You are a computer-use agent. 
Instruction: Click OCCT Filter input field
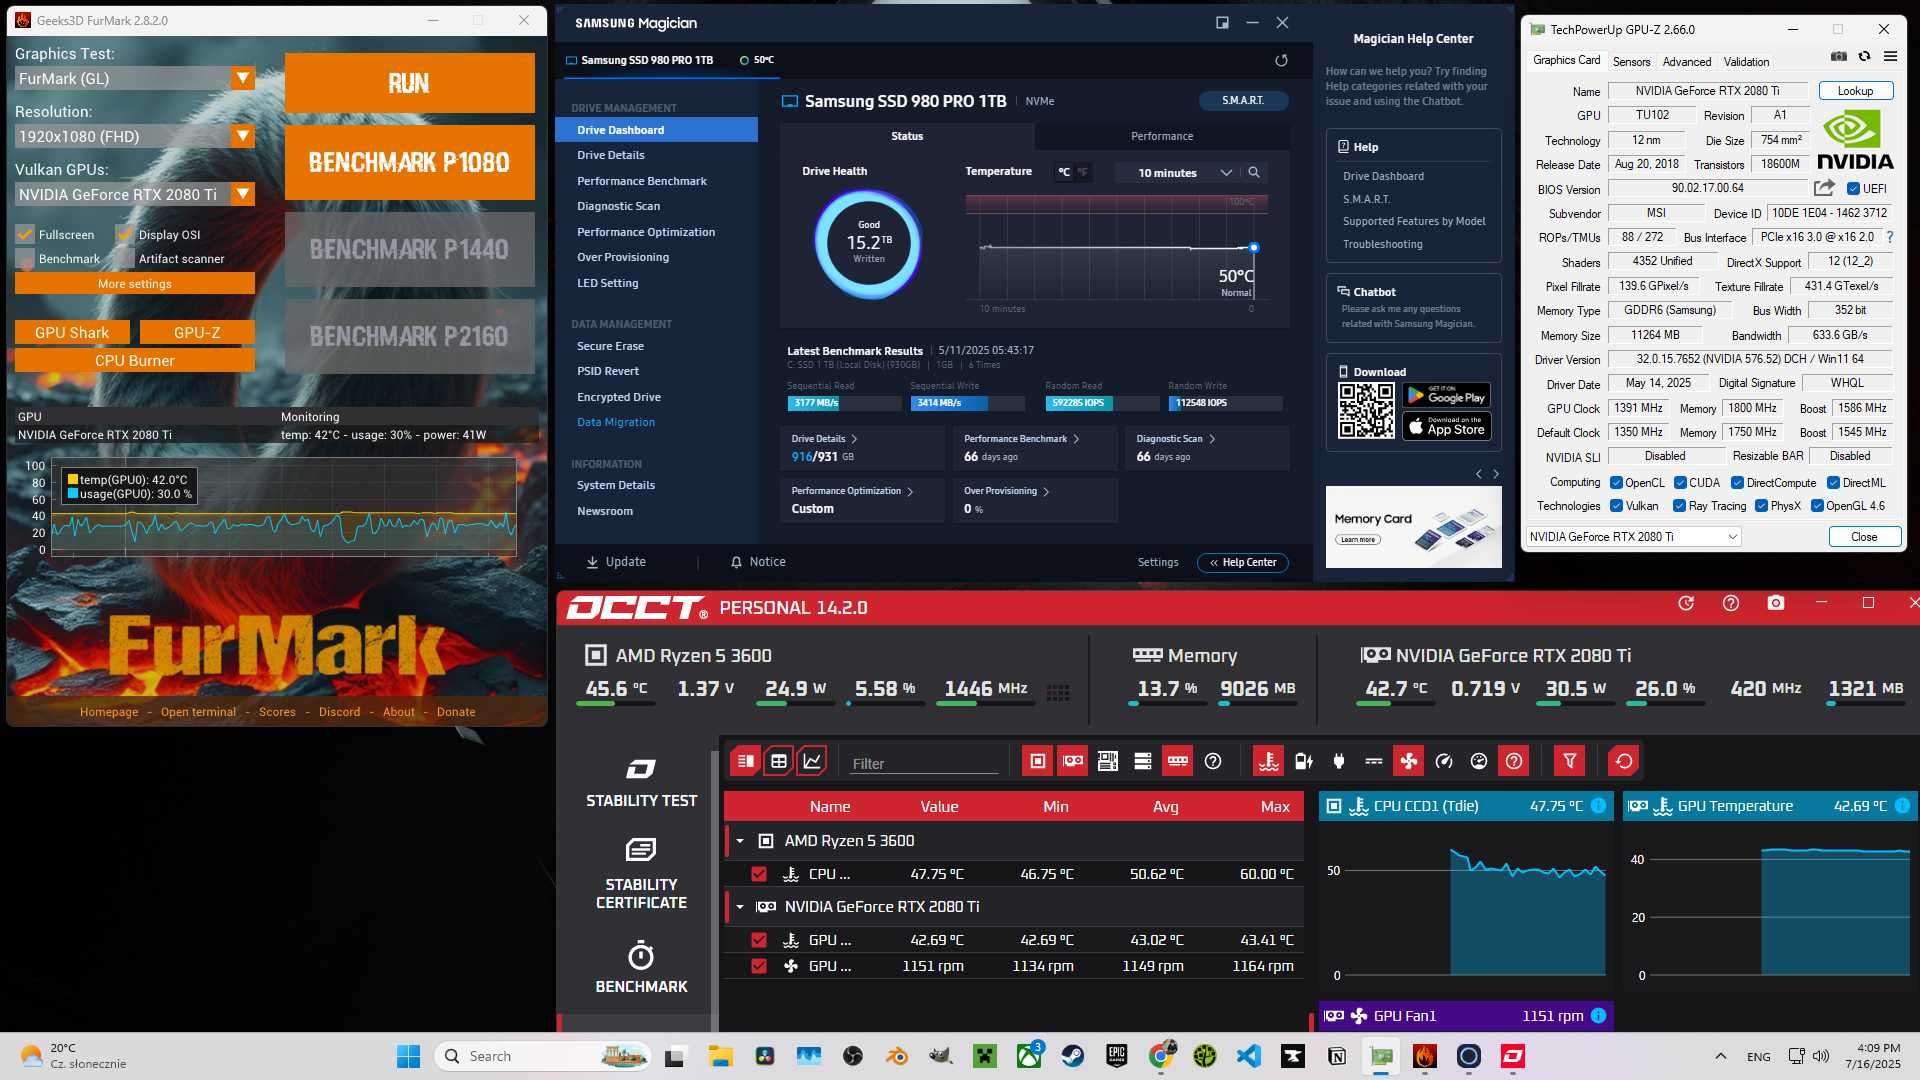tap(924, 763)
